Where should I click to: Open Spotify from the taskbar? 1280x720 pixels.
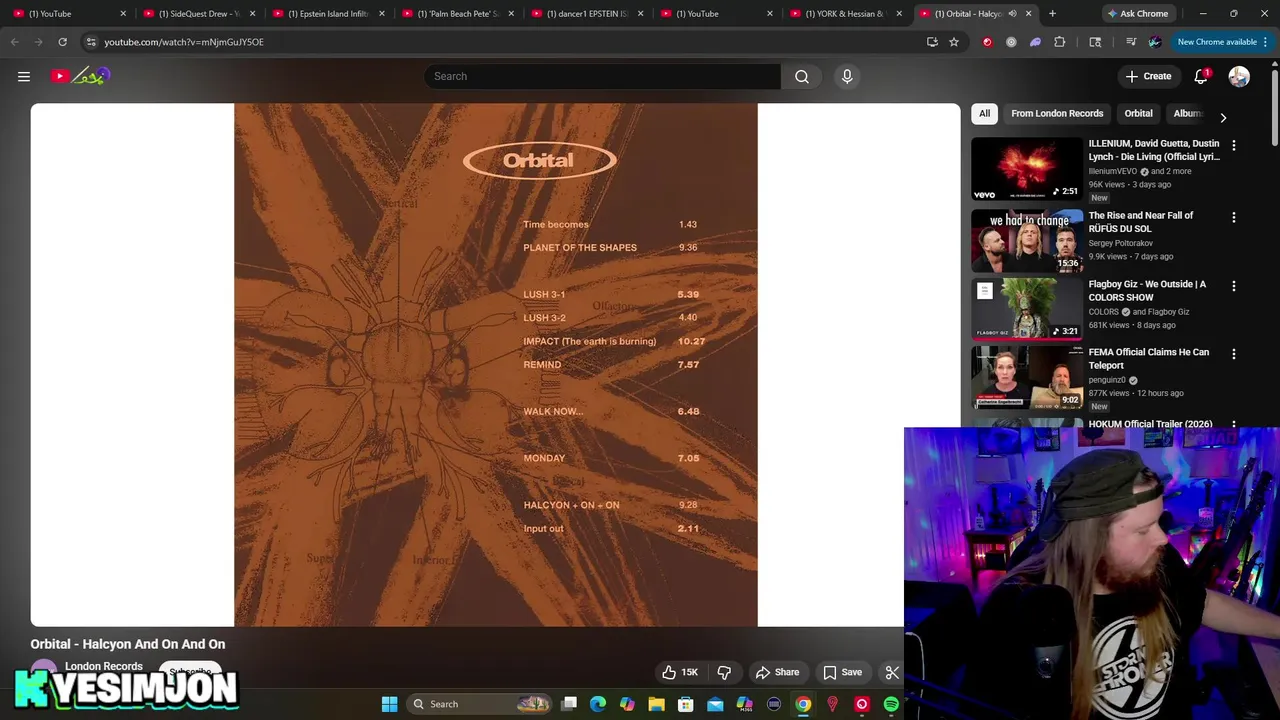891,704
